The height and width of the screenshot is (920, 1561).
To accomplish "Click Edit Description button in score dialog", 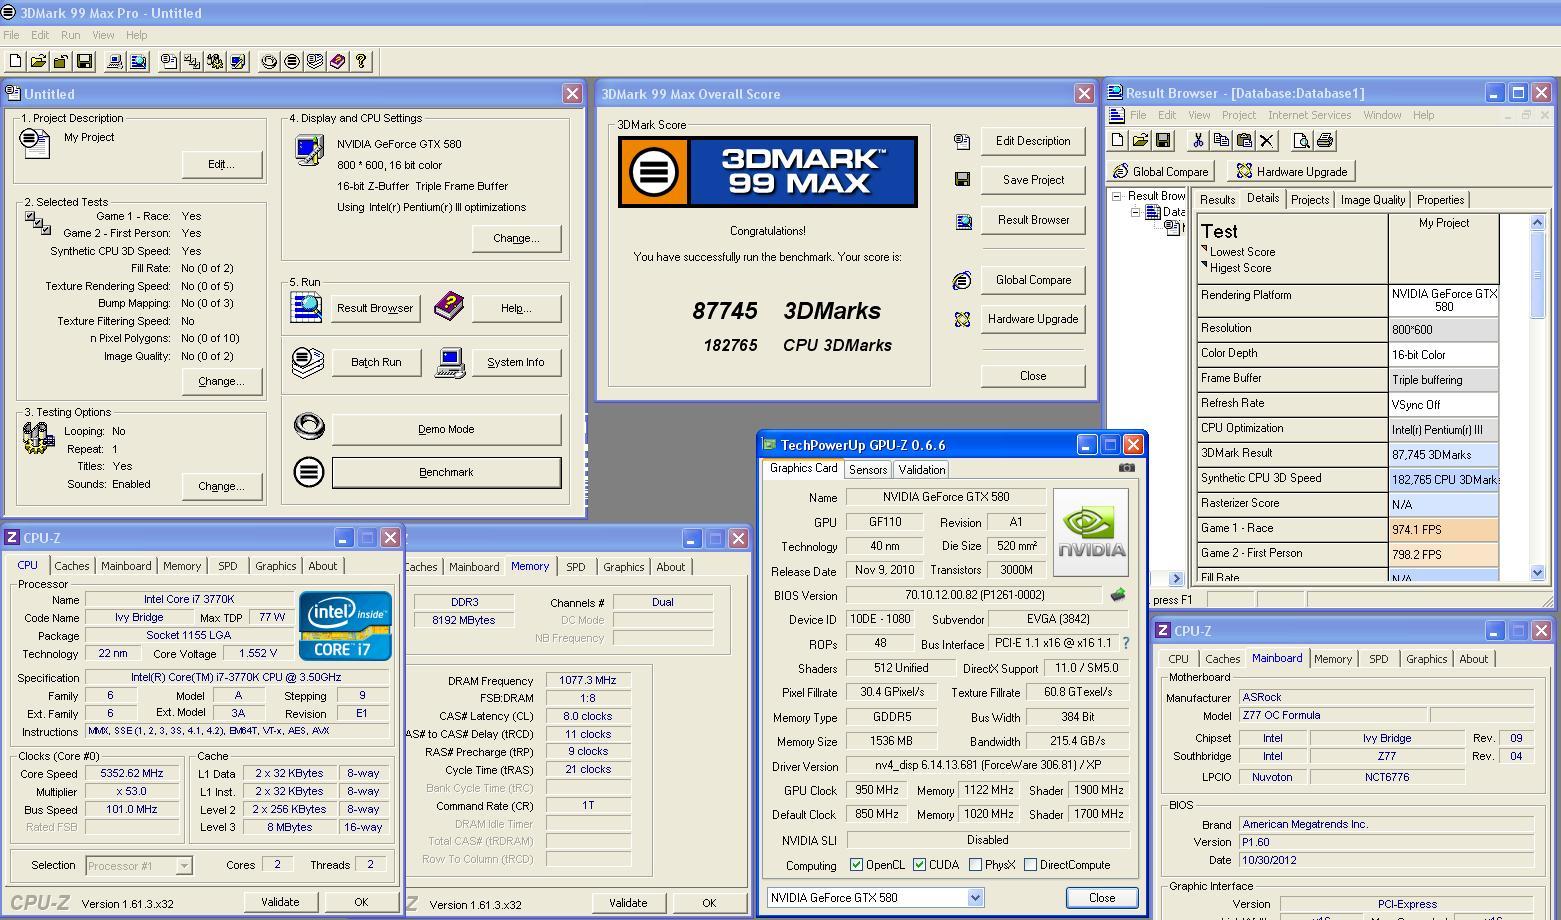I will click(x=1033, y=141).
